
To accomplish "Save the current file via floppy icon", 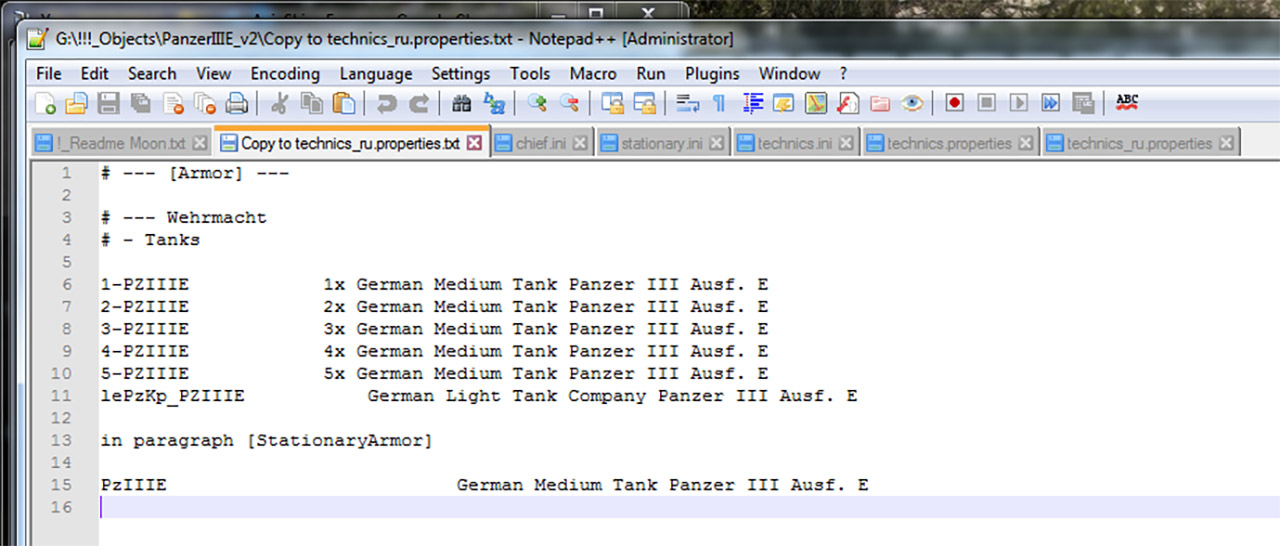I will [x=108, y=103].
